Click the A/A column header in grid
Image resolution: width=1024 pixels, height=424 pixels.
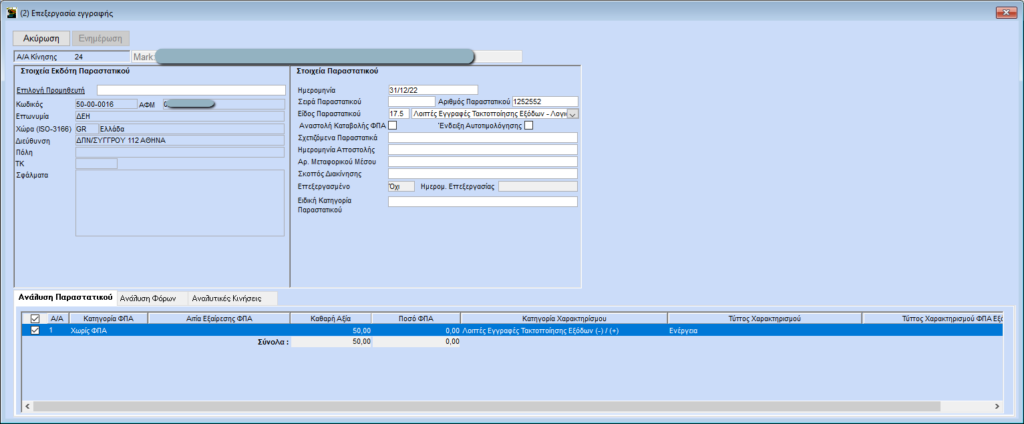[x=56, y=318]
